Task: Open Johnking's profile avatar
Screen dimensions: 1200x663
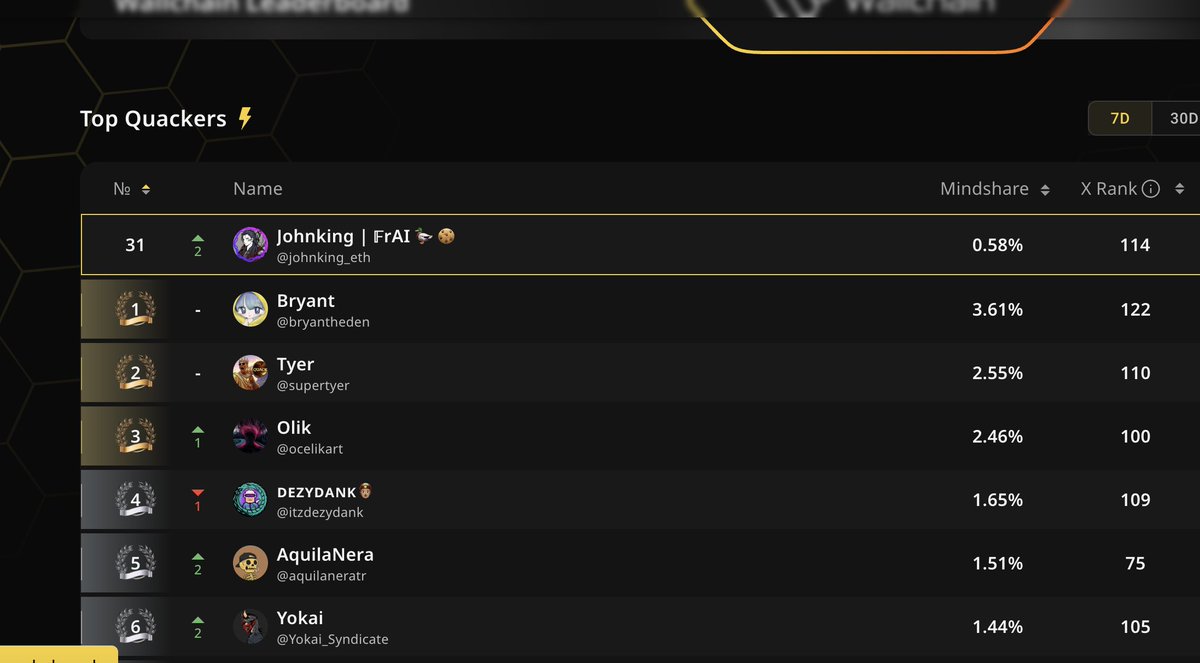Action: [250, 244]
